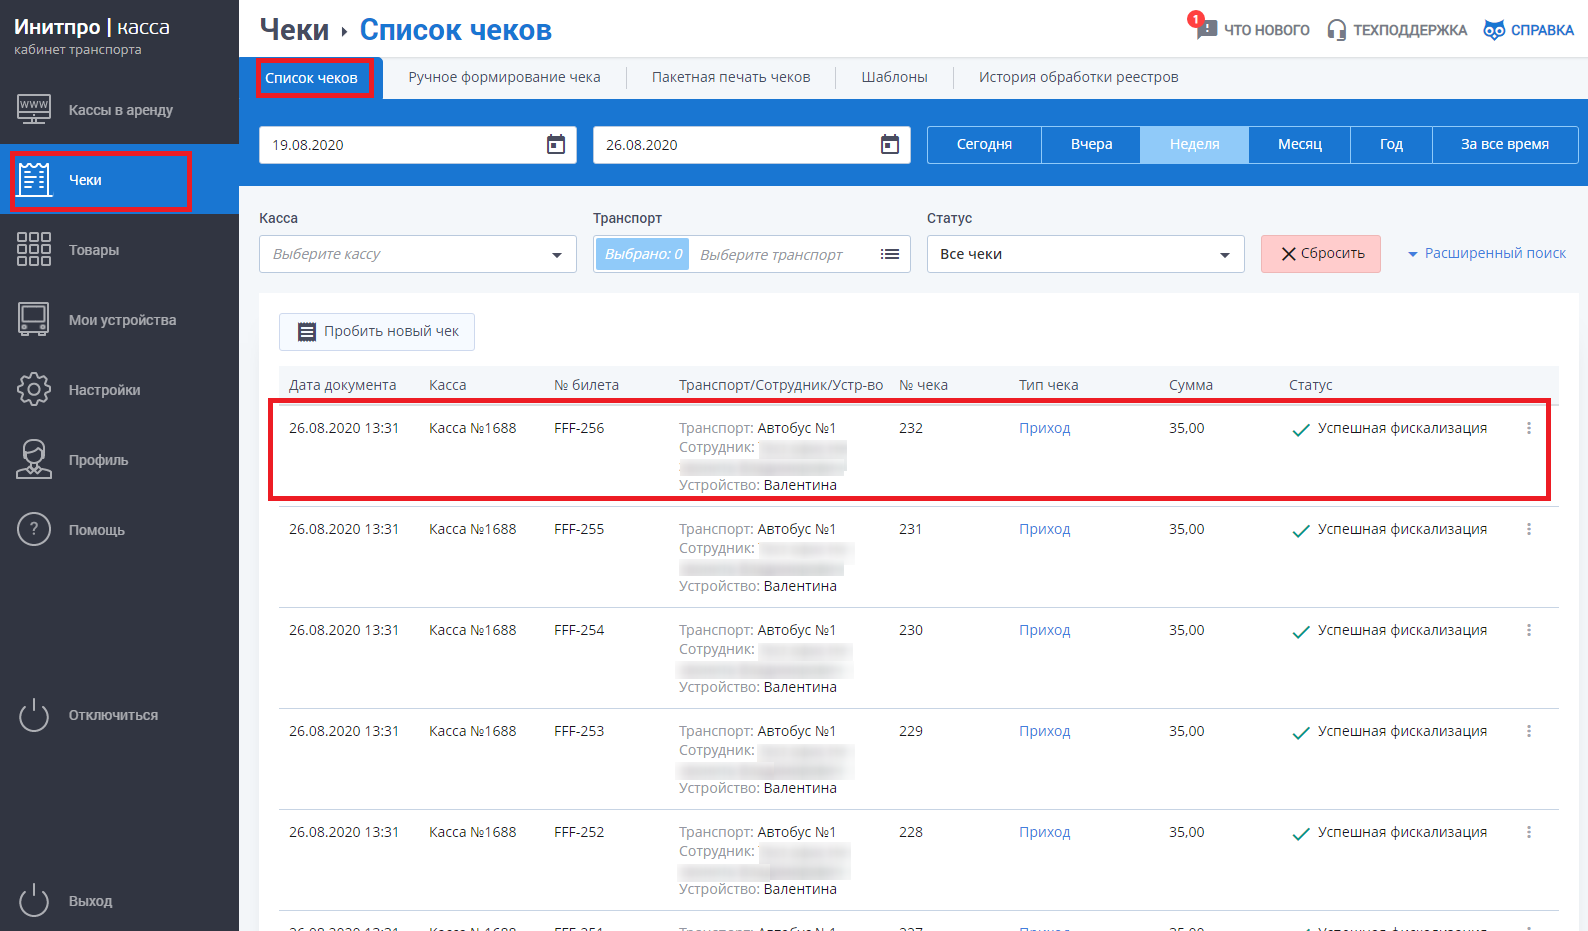Click the Отключиться power icon
The width and height of the screenshot is (1588, 931).
point(34,715)
